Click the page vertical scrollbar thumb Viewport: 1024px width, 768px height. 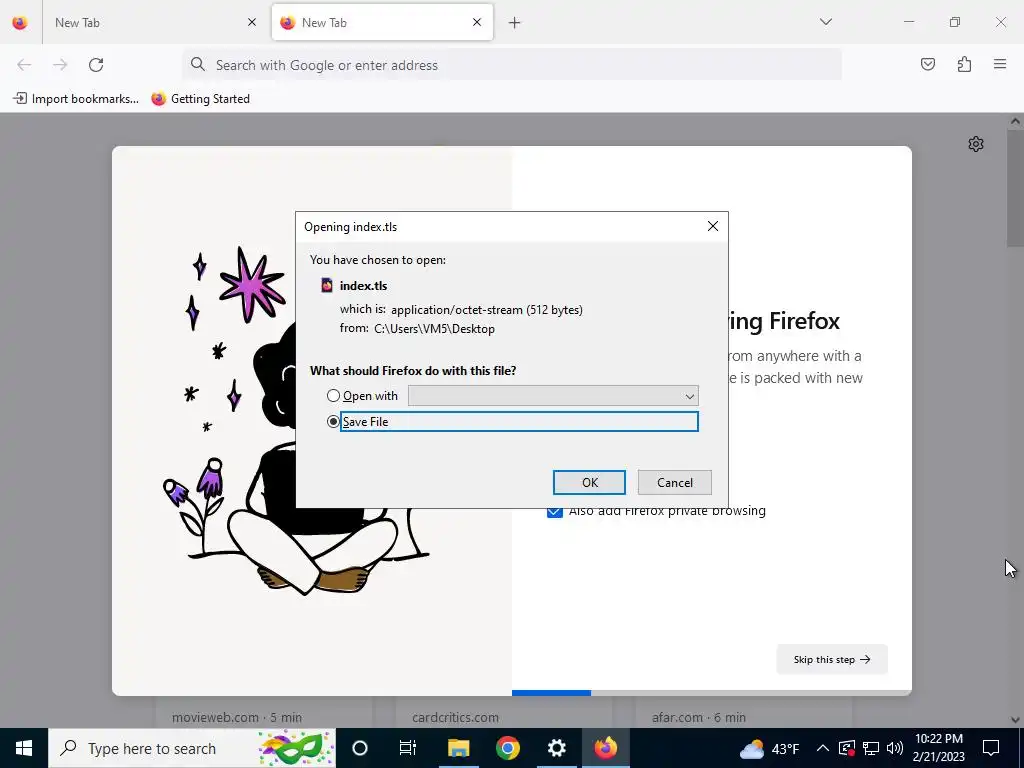click(x=1015, y=188)
